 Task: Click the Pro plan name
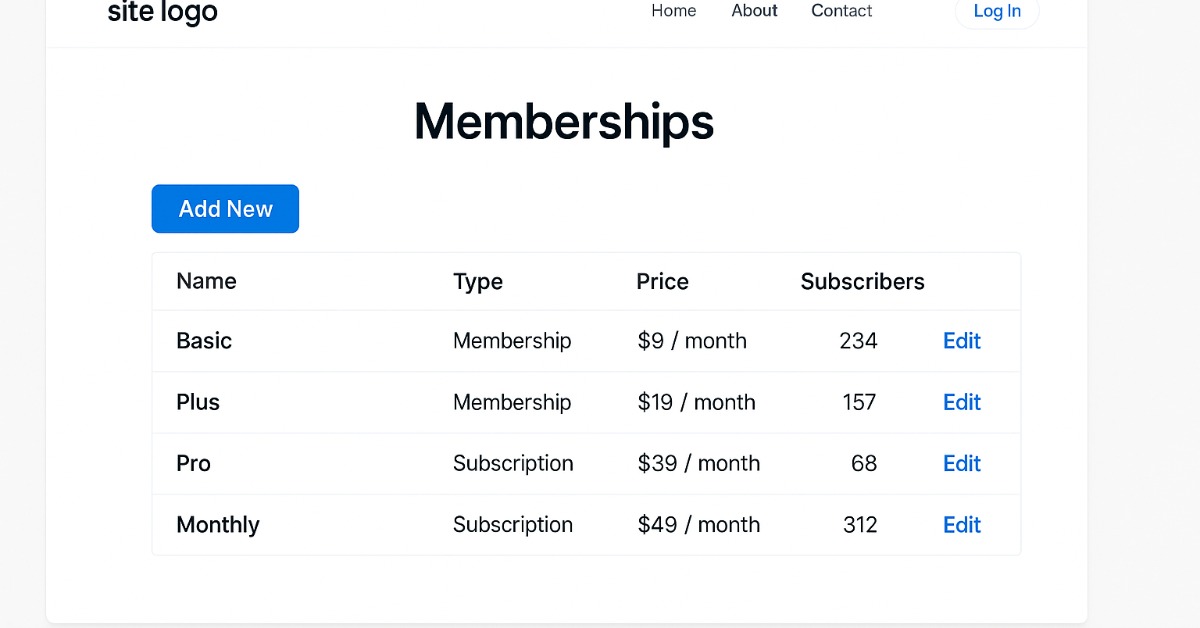coord(193,463)
